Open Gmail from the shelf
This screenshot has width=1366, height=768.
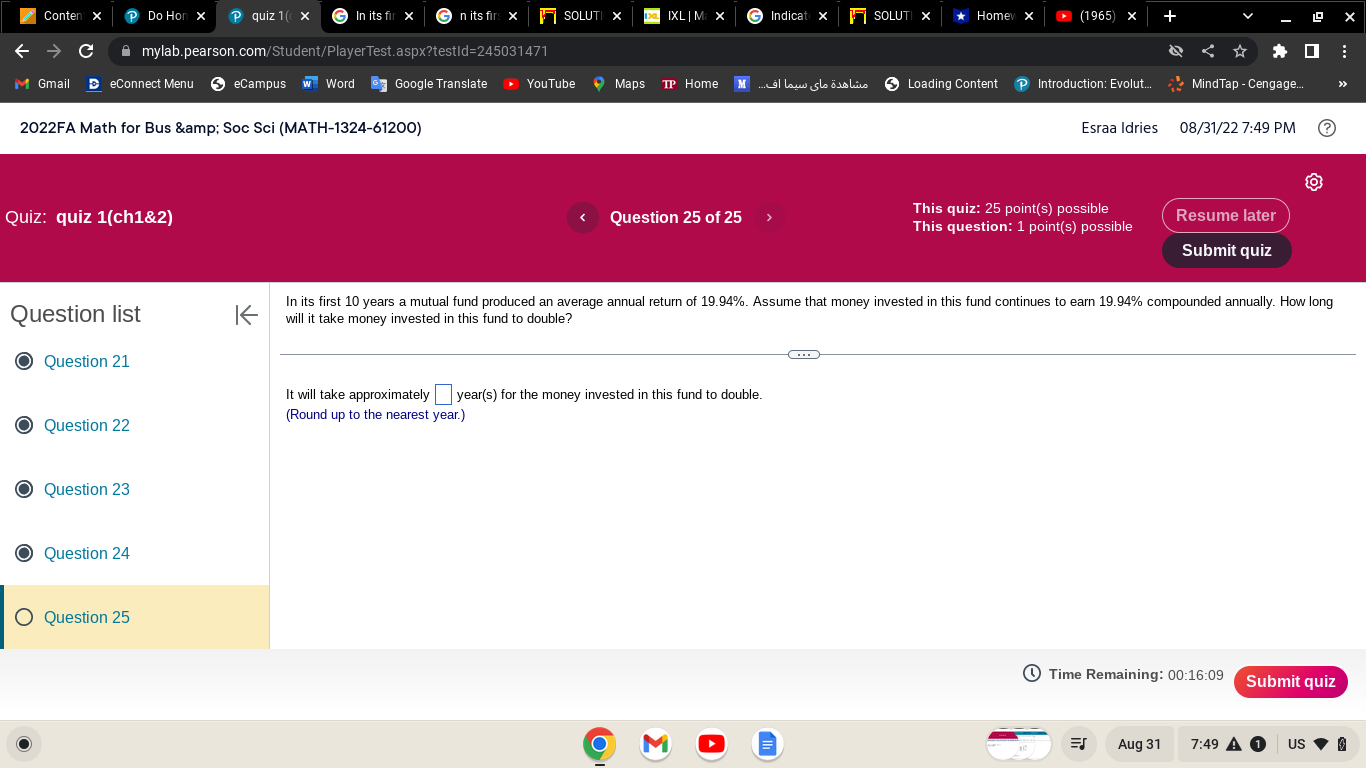coord(656,744)
